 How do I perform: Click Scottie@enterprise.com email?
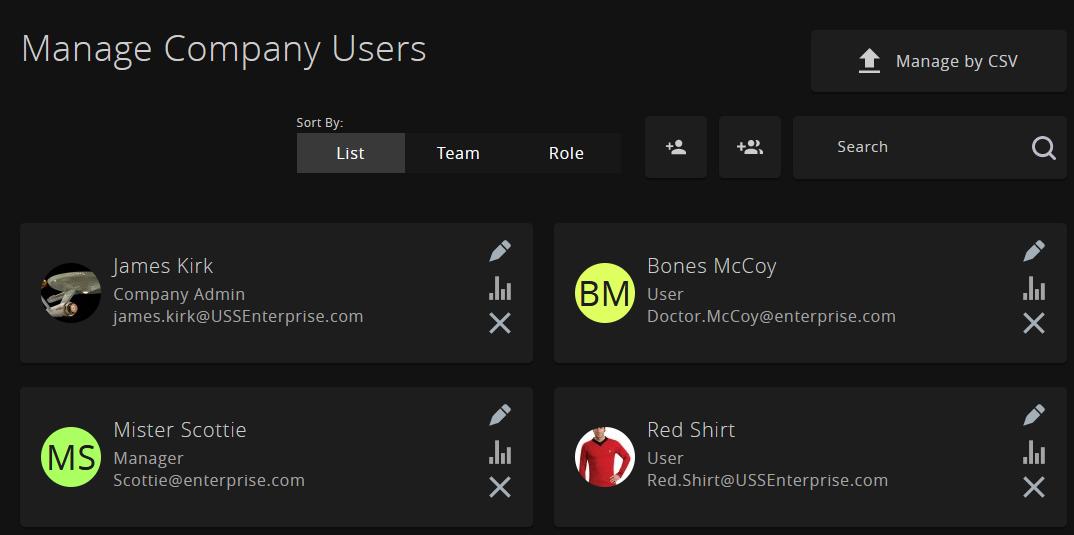coord(209,480)
